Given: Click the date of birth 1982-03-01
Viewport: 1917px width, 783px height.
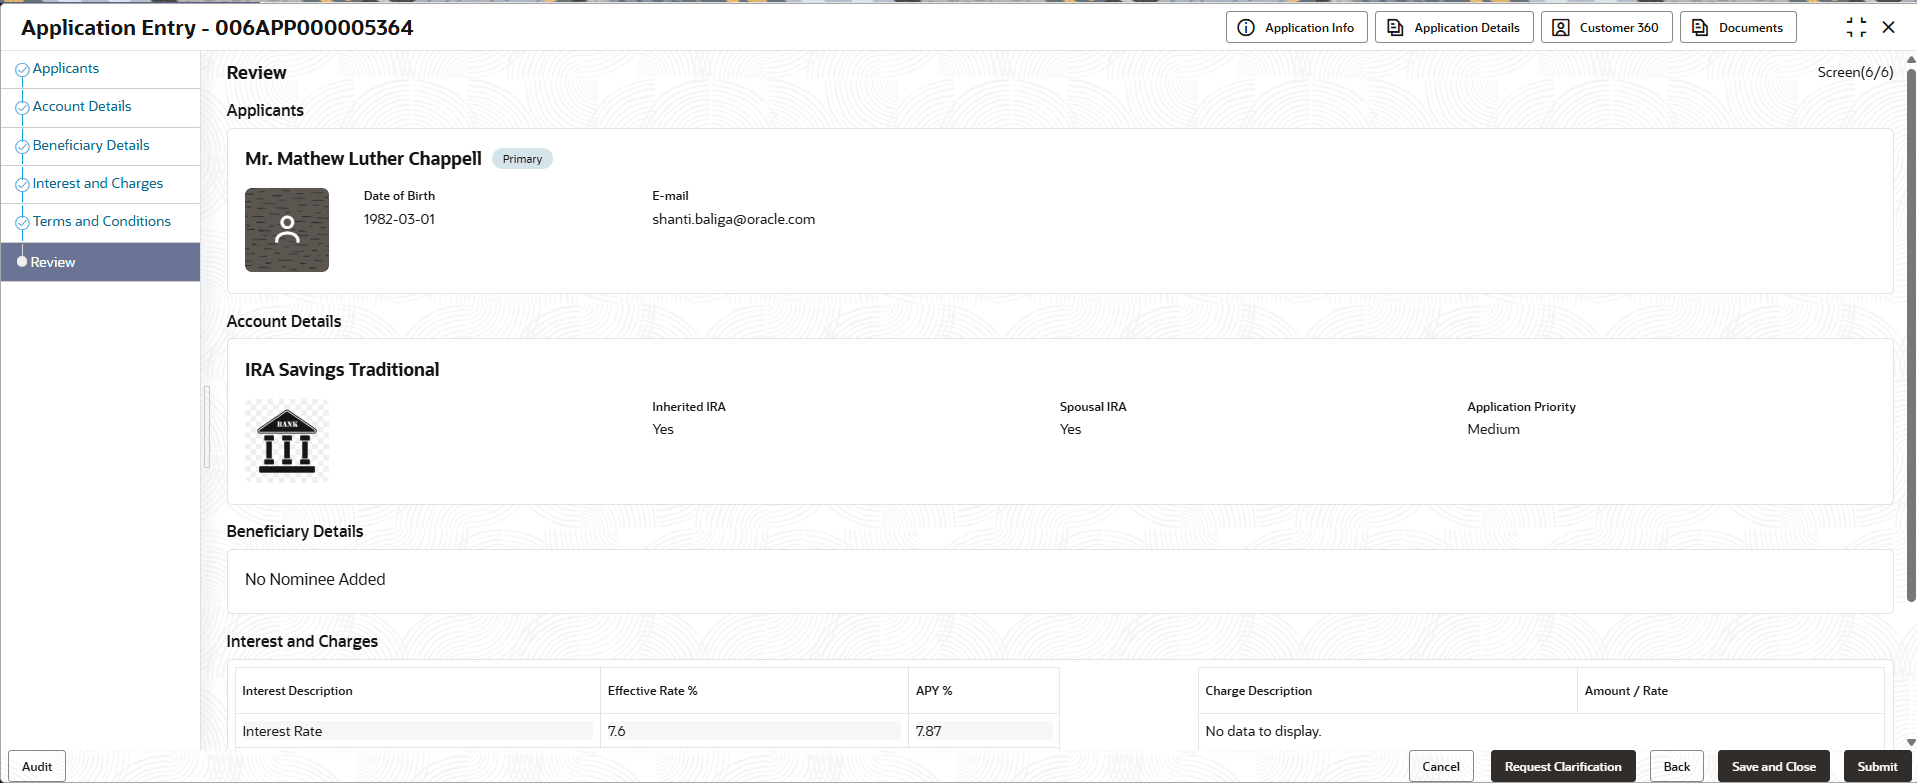Looking at the screenshot, I should (x=399, y=219).
